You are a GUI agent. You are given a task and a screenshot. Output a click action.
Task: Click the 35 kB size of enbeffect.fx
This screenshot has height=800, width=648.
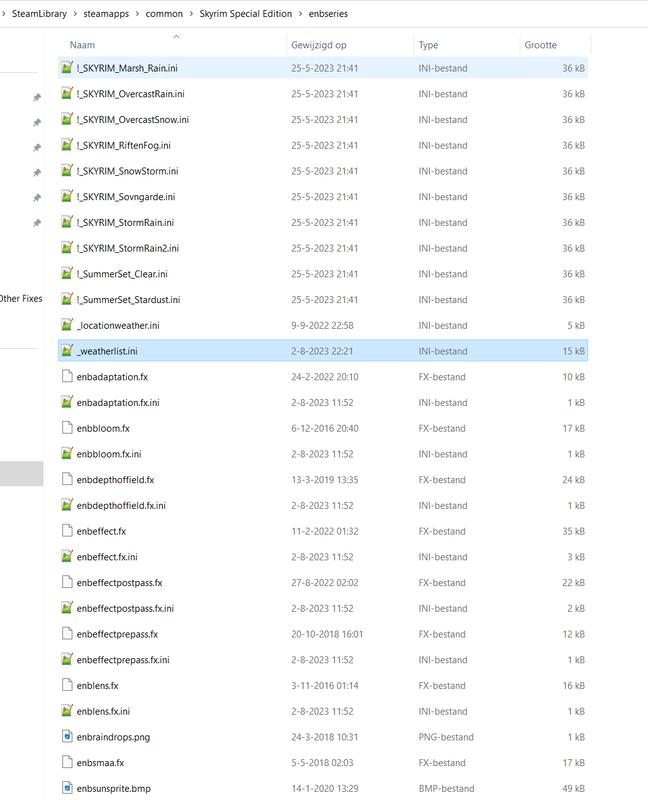574,531
